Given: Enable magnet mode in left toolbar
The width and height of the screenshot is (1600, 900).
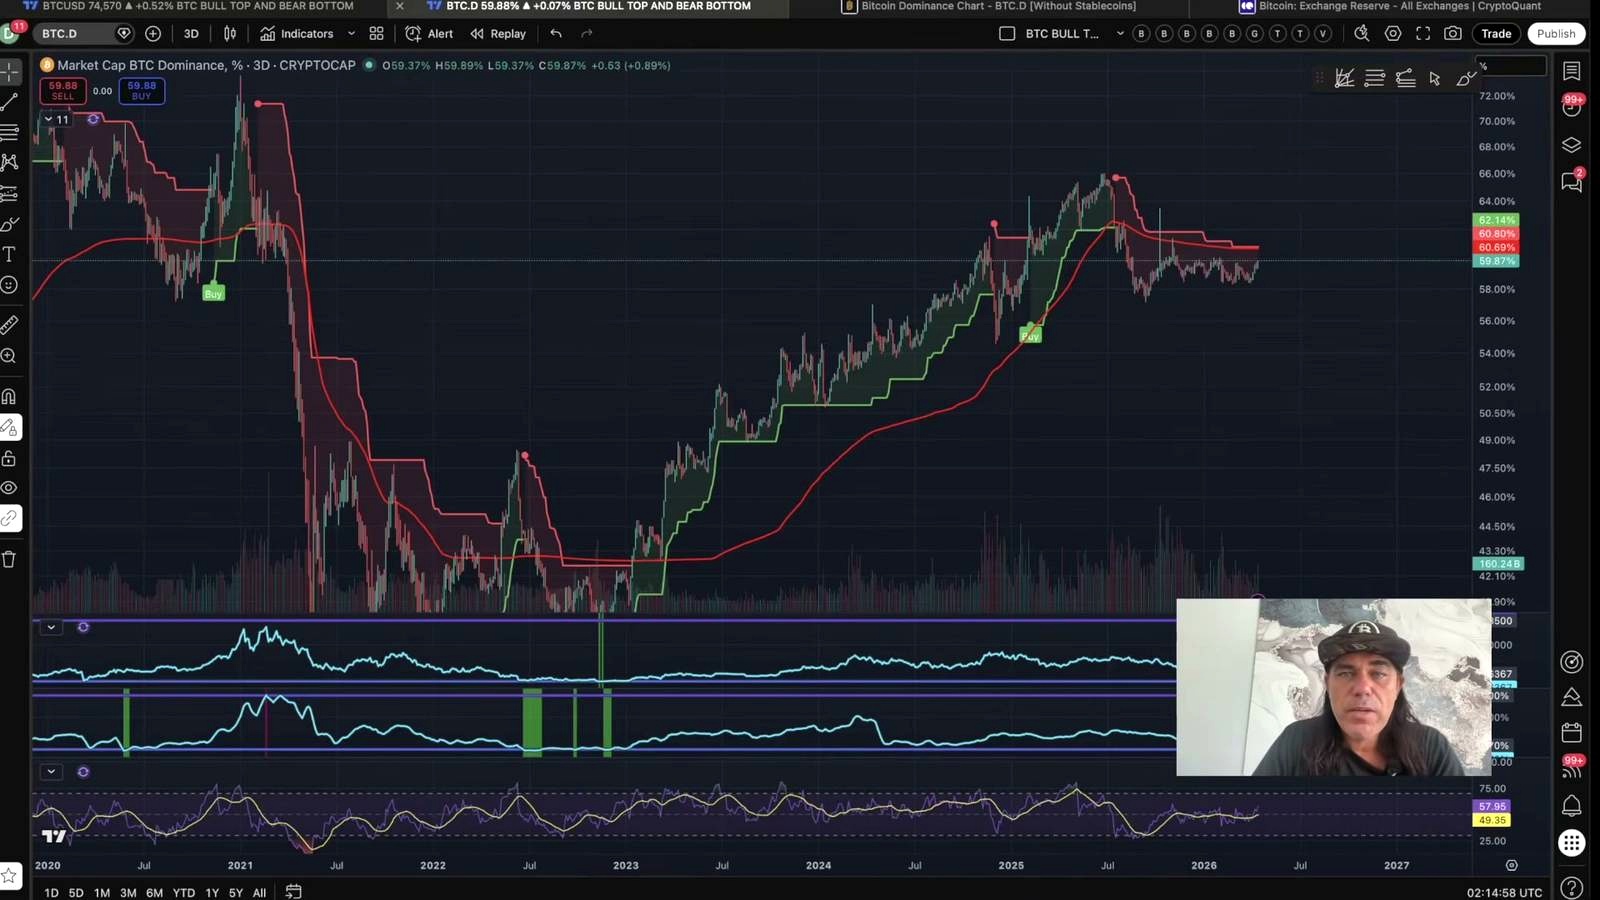Looking at the screenshot, I should [9, 397].
